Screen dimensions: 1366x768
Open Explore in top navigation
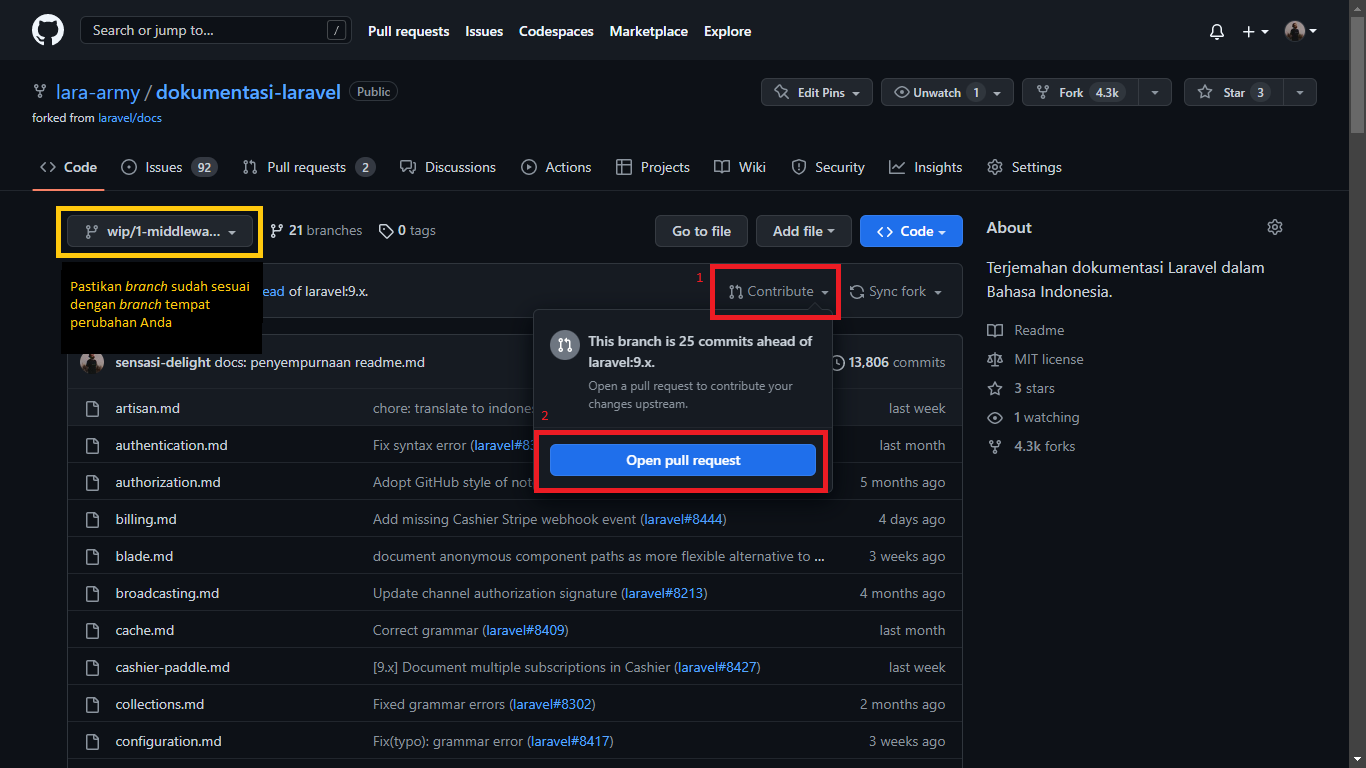coord(727,32)
